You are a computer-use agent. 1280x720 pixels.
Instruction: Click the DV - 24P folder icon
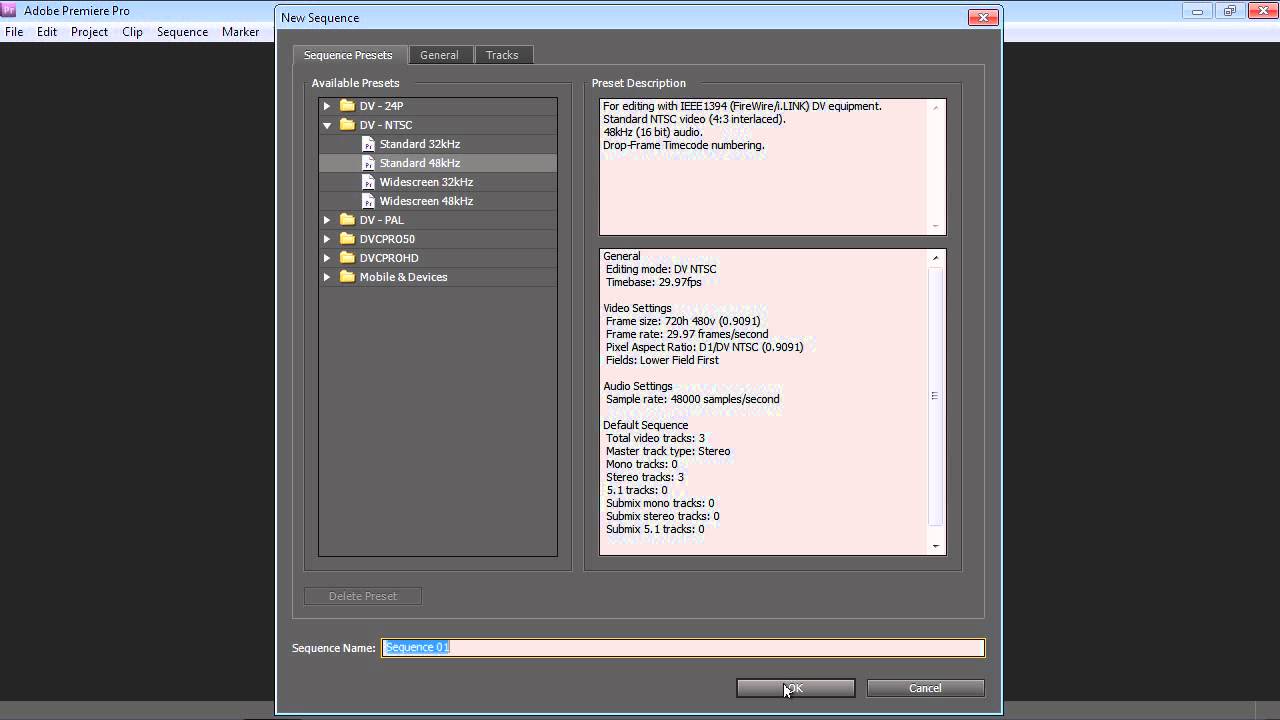pyautogui.click(x=347, y=106)
